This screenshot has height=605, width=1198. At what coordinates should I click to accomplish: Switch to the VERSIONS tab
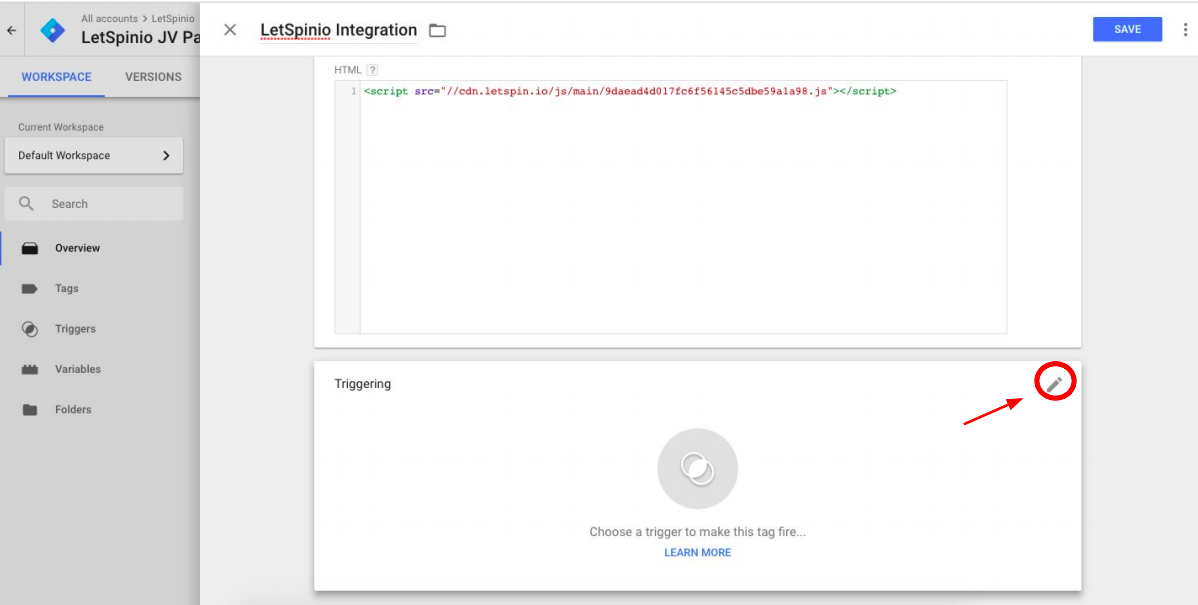(x=154, y=77)
